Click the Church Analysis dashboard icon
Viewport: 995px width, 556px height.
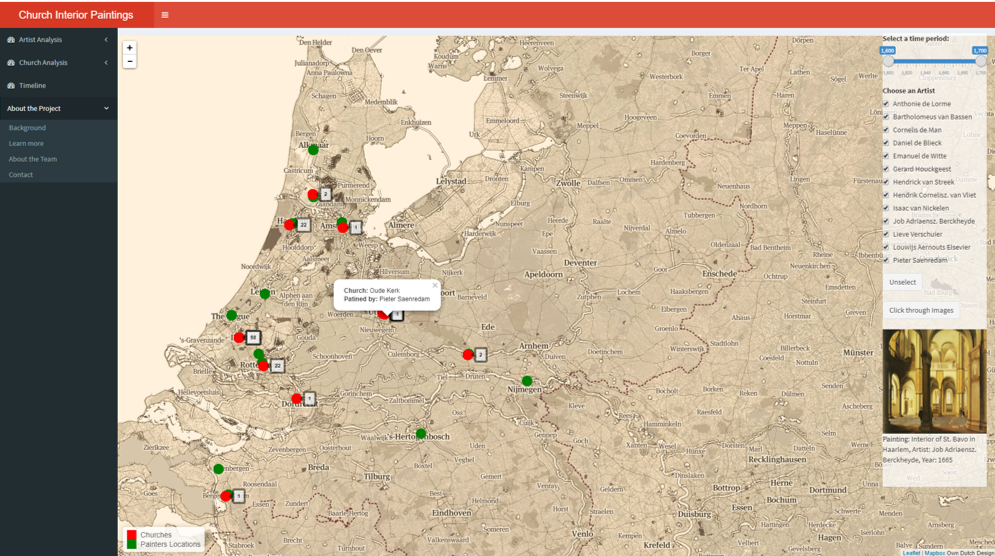coord(11,63)
